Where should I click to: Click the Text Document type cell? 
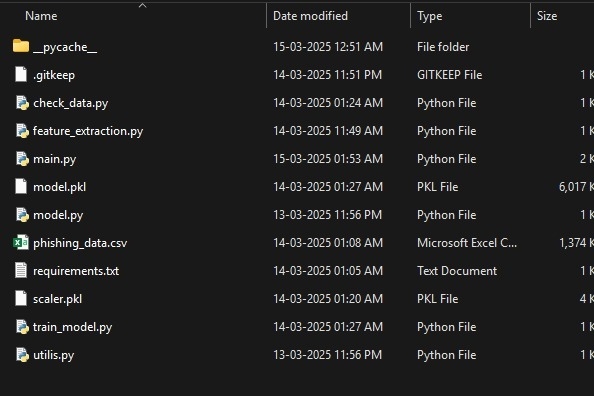(x=457, y=271)
